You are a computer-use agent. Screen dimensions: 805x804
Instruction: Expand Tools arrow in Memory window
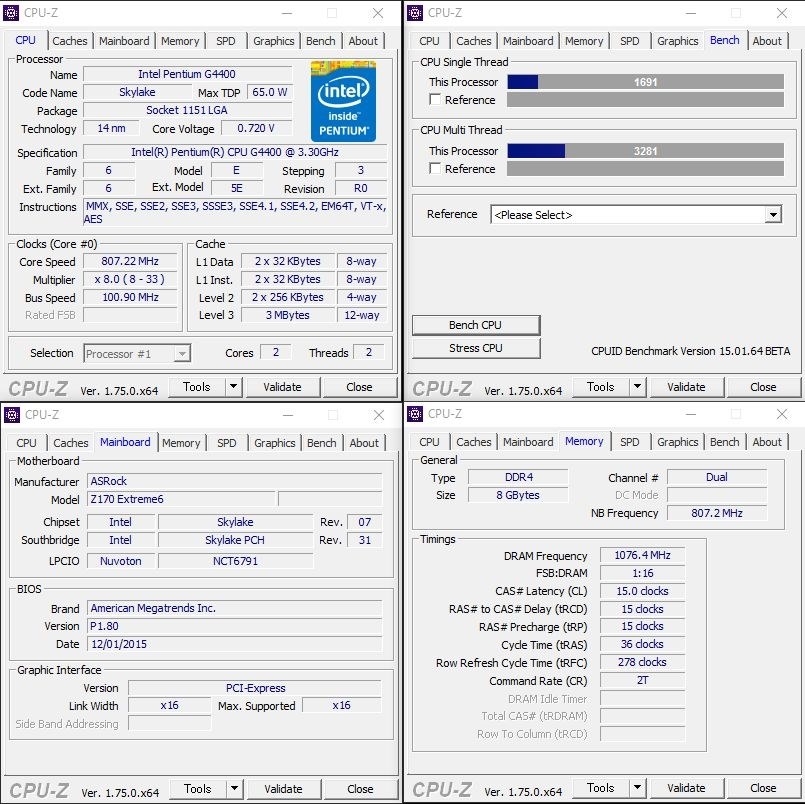[637, 787]
